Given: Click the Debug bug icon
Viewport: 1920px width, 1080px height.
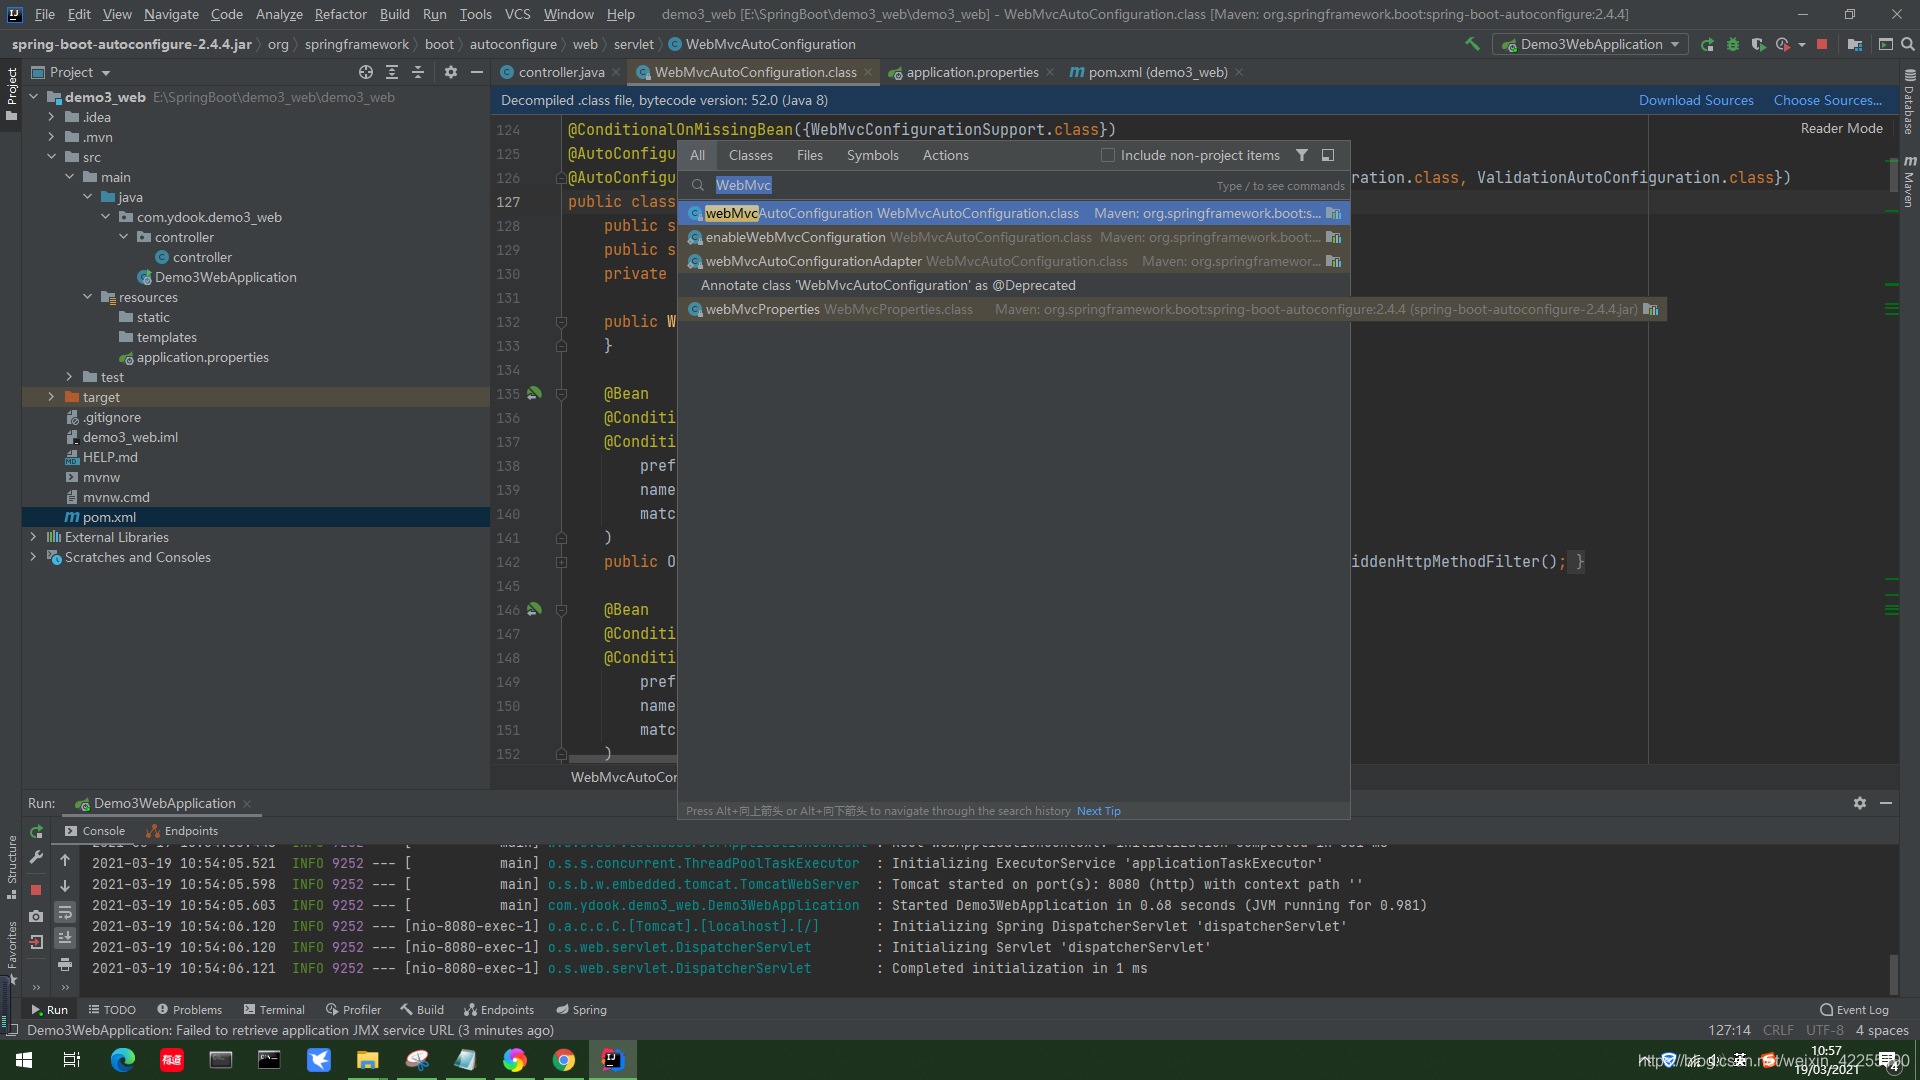Looking at the screenshot, I should pos(1733,44).
